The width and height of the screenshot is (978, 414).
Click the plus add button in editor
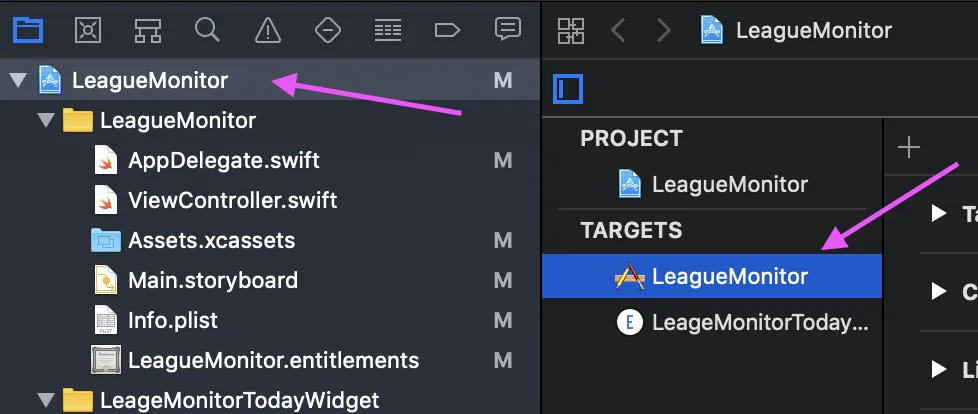pos(908,148)
